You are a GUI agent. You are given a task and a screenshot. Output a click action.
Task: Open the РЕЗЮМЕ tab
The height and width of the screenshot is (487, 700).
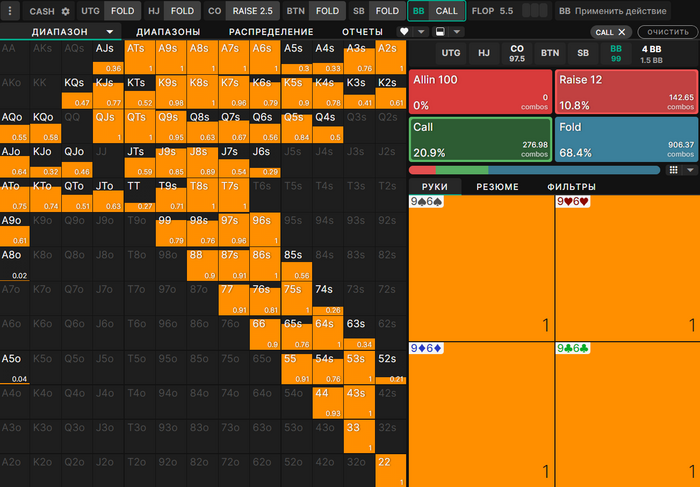click(x=497, y=187)
